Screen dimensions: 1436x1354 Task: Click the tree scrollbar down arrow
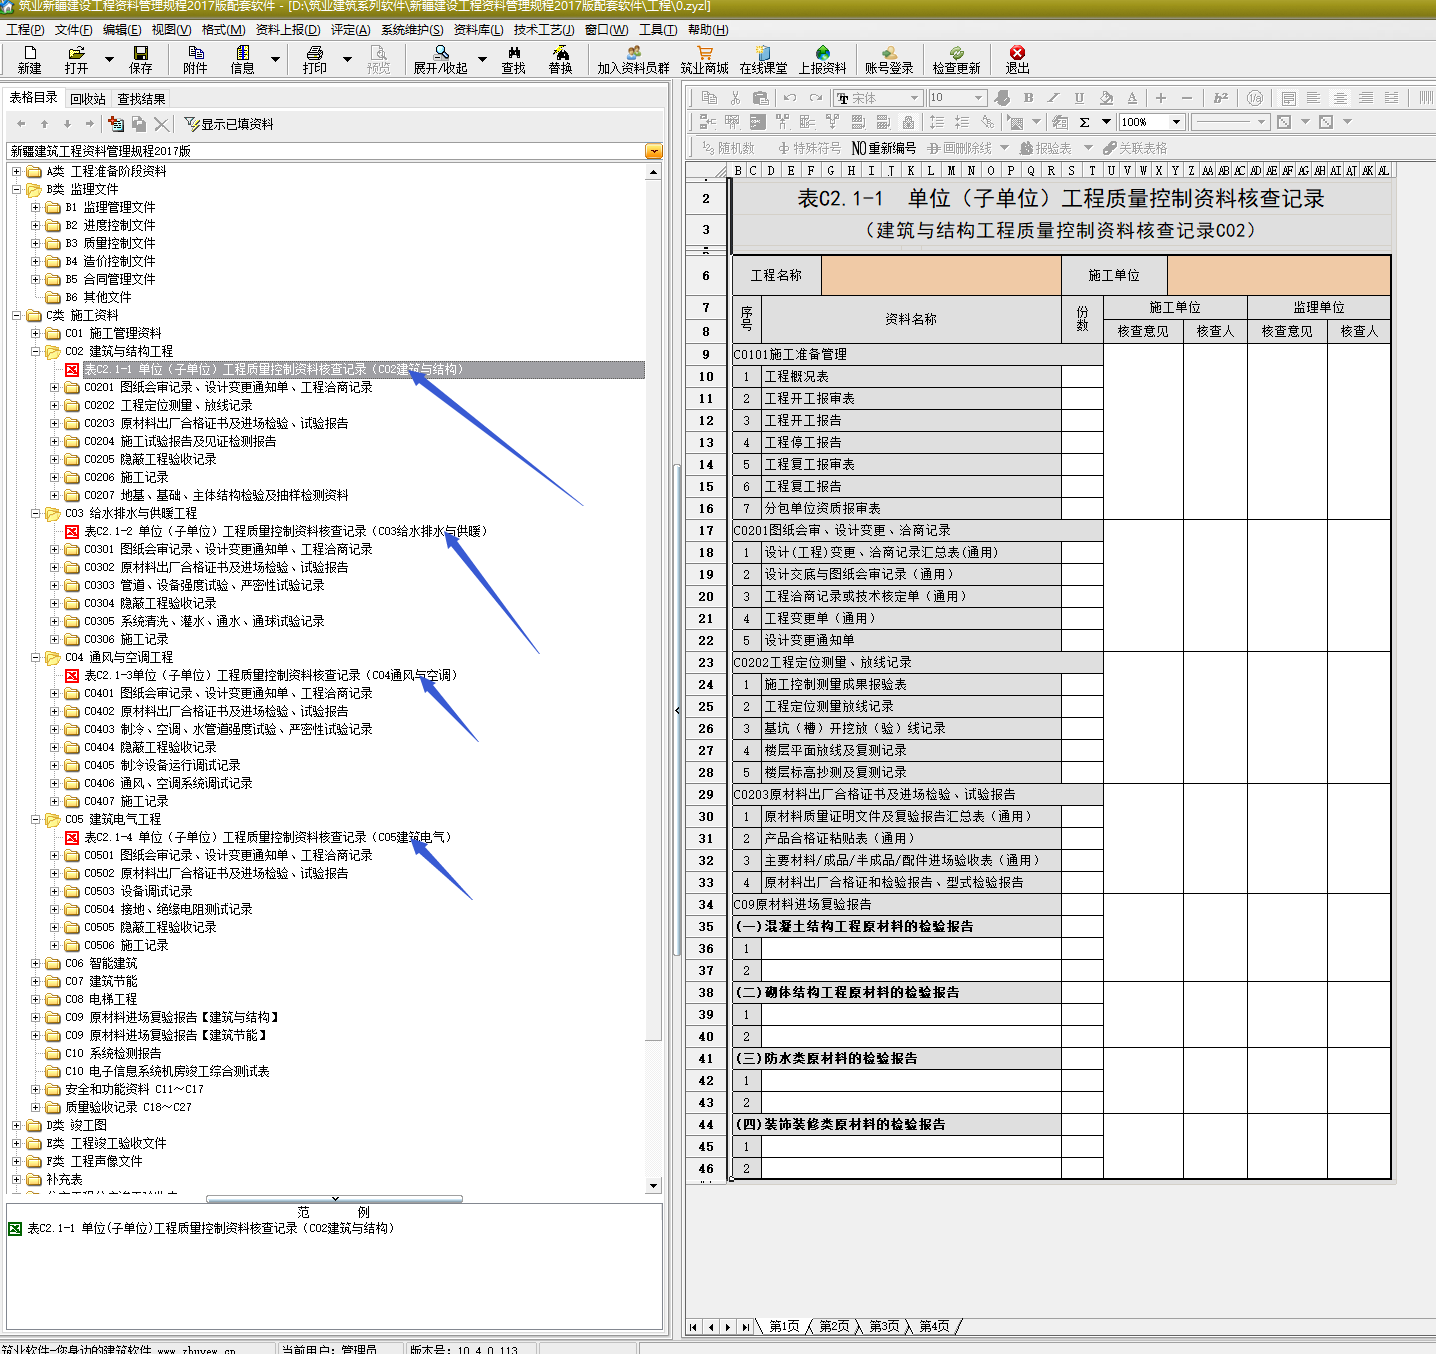point(654,1186)
